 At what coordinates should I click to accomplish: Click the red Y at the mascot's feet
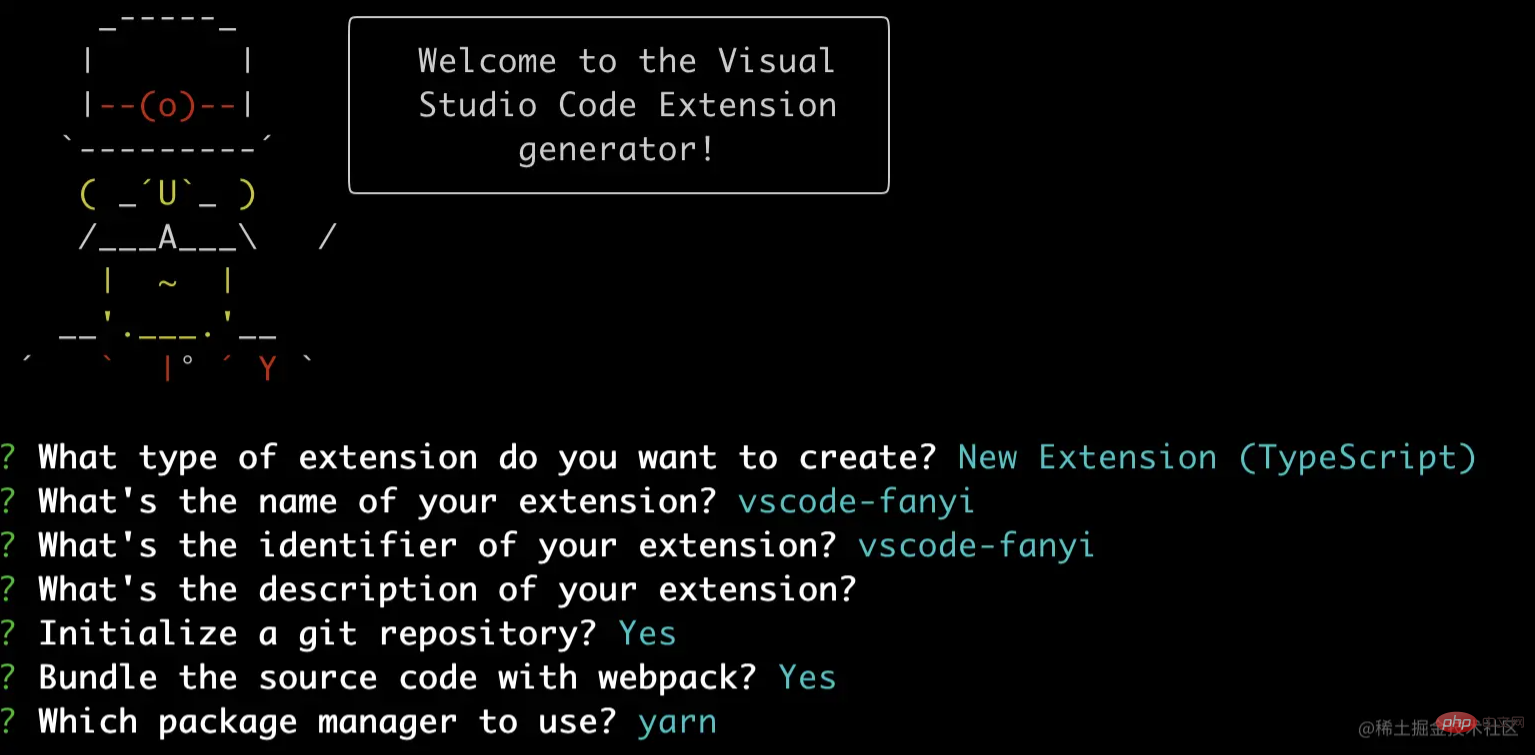267,369
